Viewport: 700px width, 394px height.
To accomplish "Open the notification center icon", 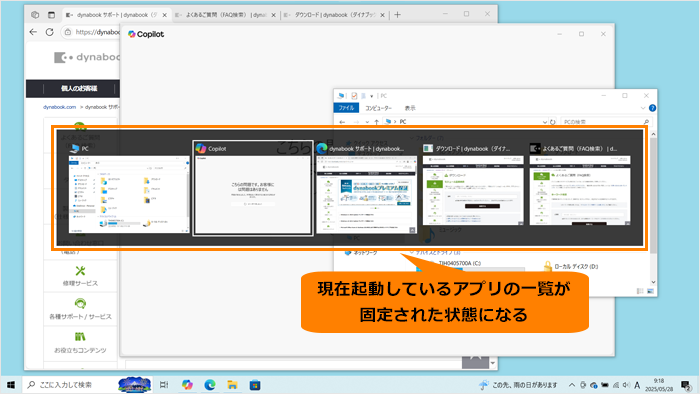I will pyautogui.click(x=686, y=385).
